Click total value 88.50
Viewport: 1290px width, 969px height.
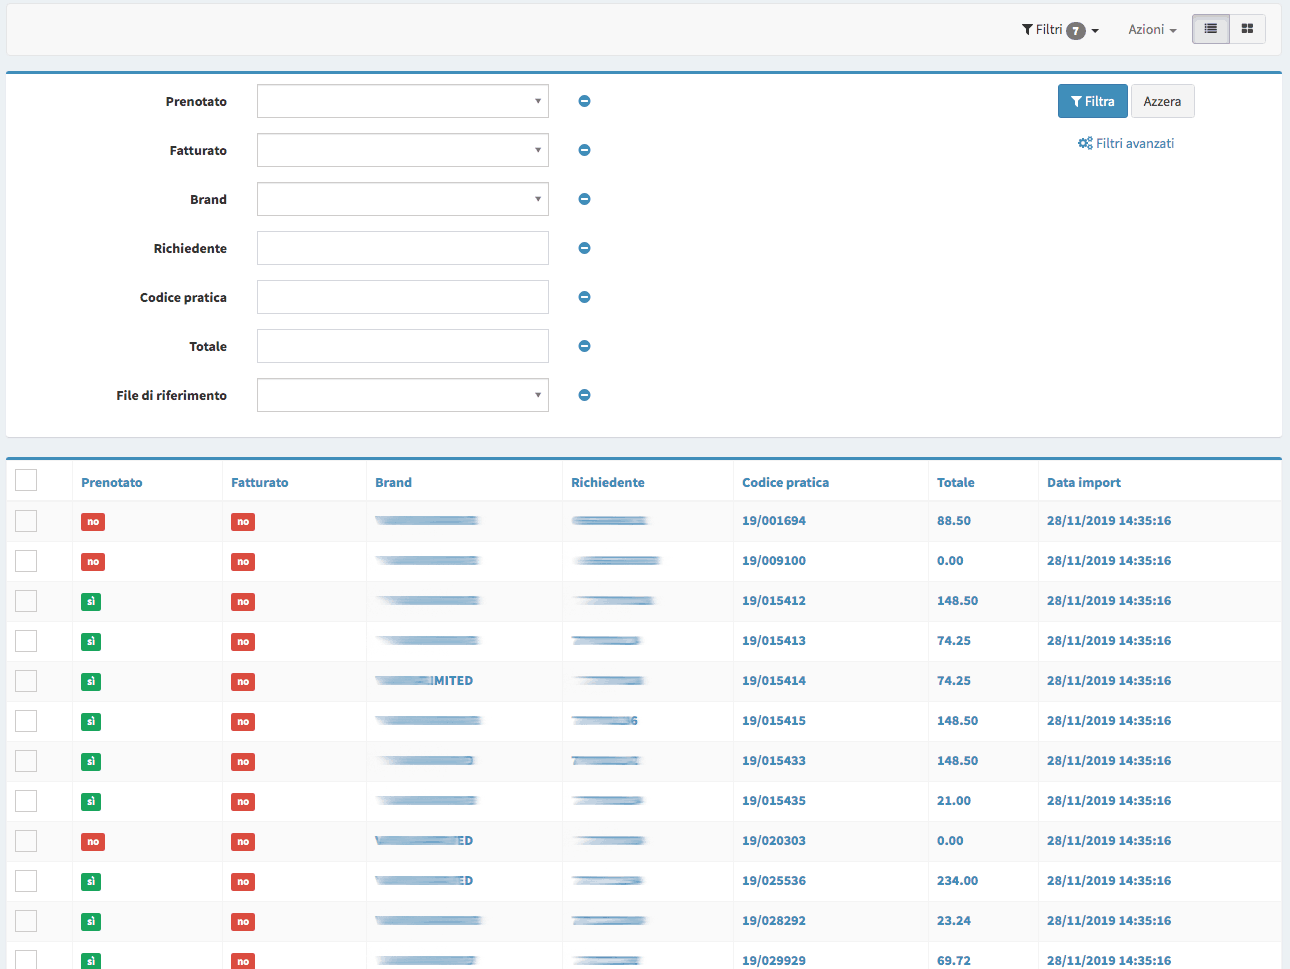(954, 521)
